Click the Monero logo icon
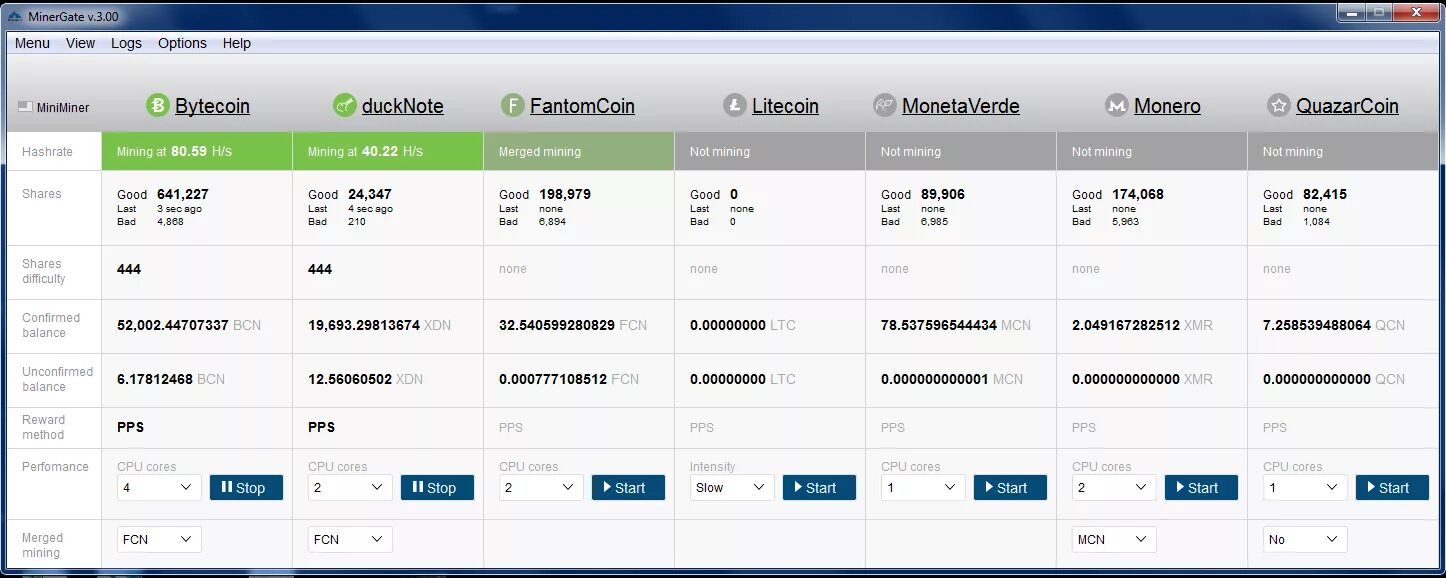This screenshot has height=578, width=1446. (x=1116, y=105)
